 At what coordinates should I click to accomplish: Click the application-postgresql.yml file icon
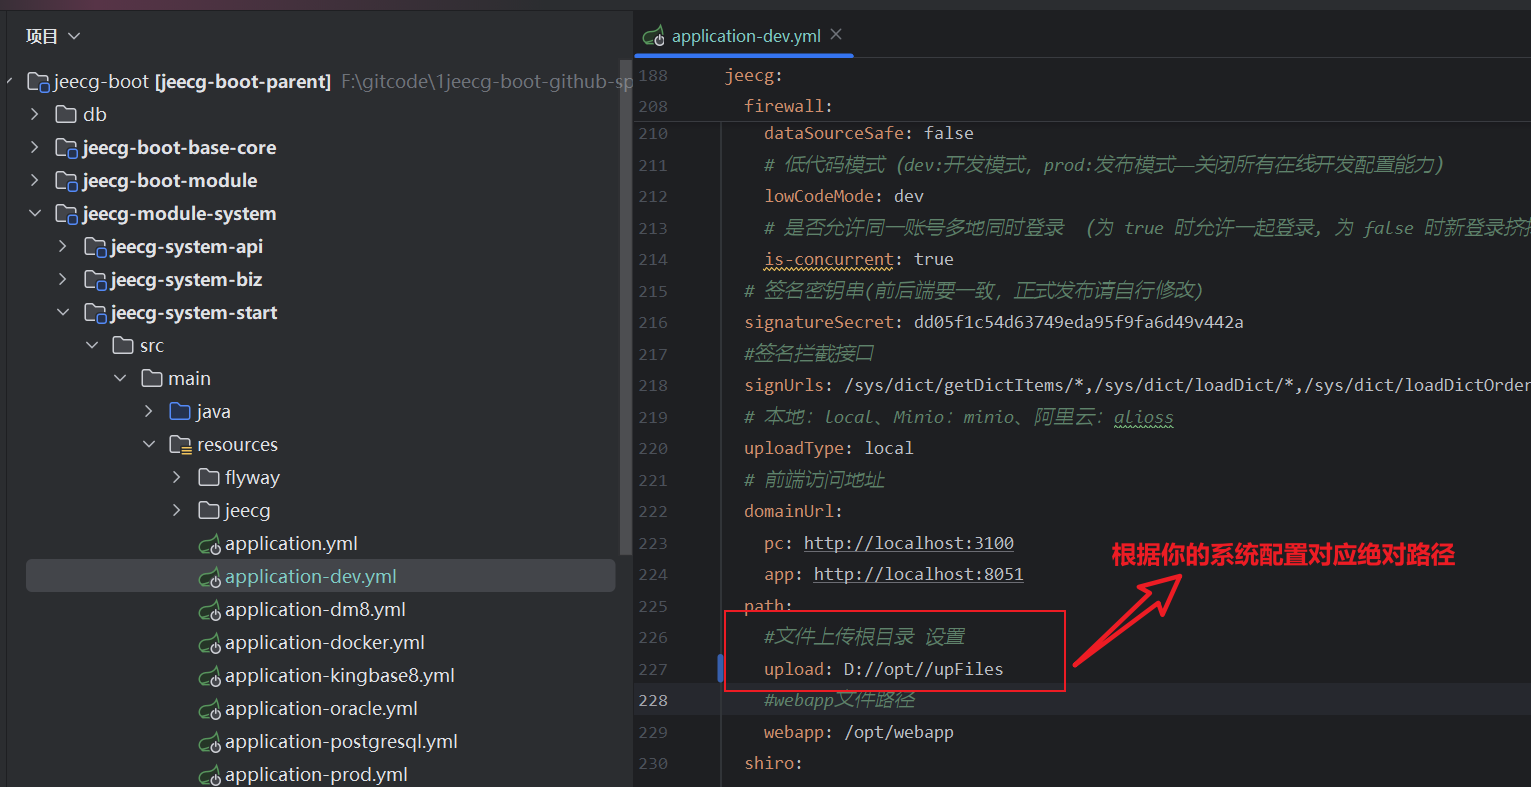[x=209, y=742]
